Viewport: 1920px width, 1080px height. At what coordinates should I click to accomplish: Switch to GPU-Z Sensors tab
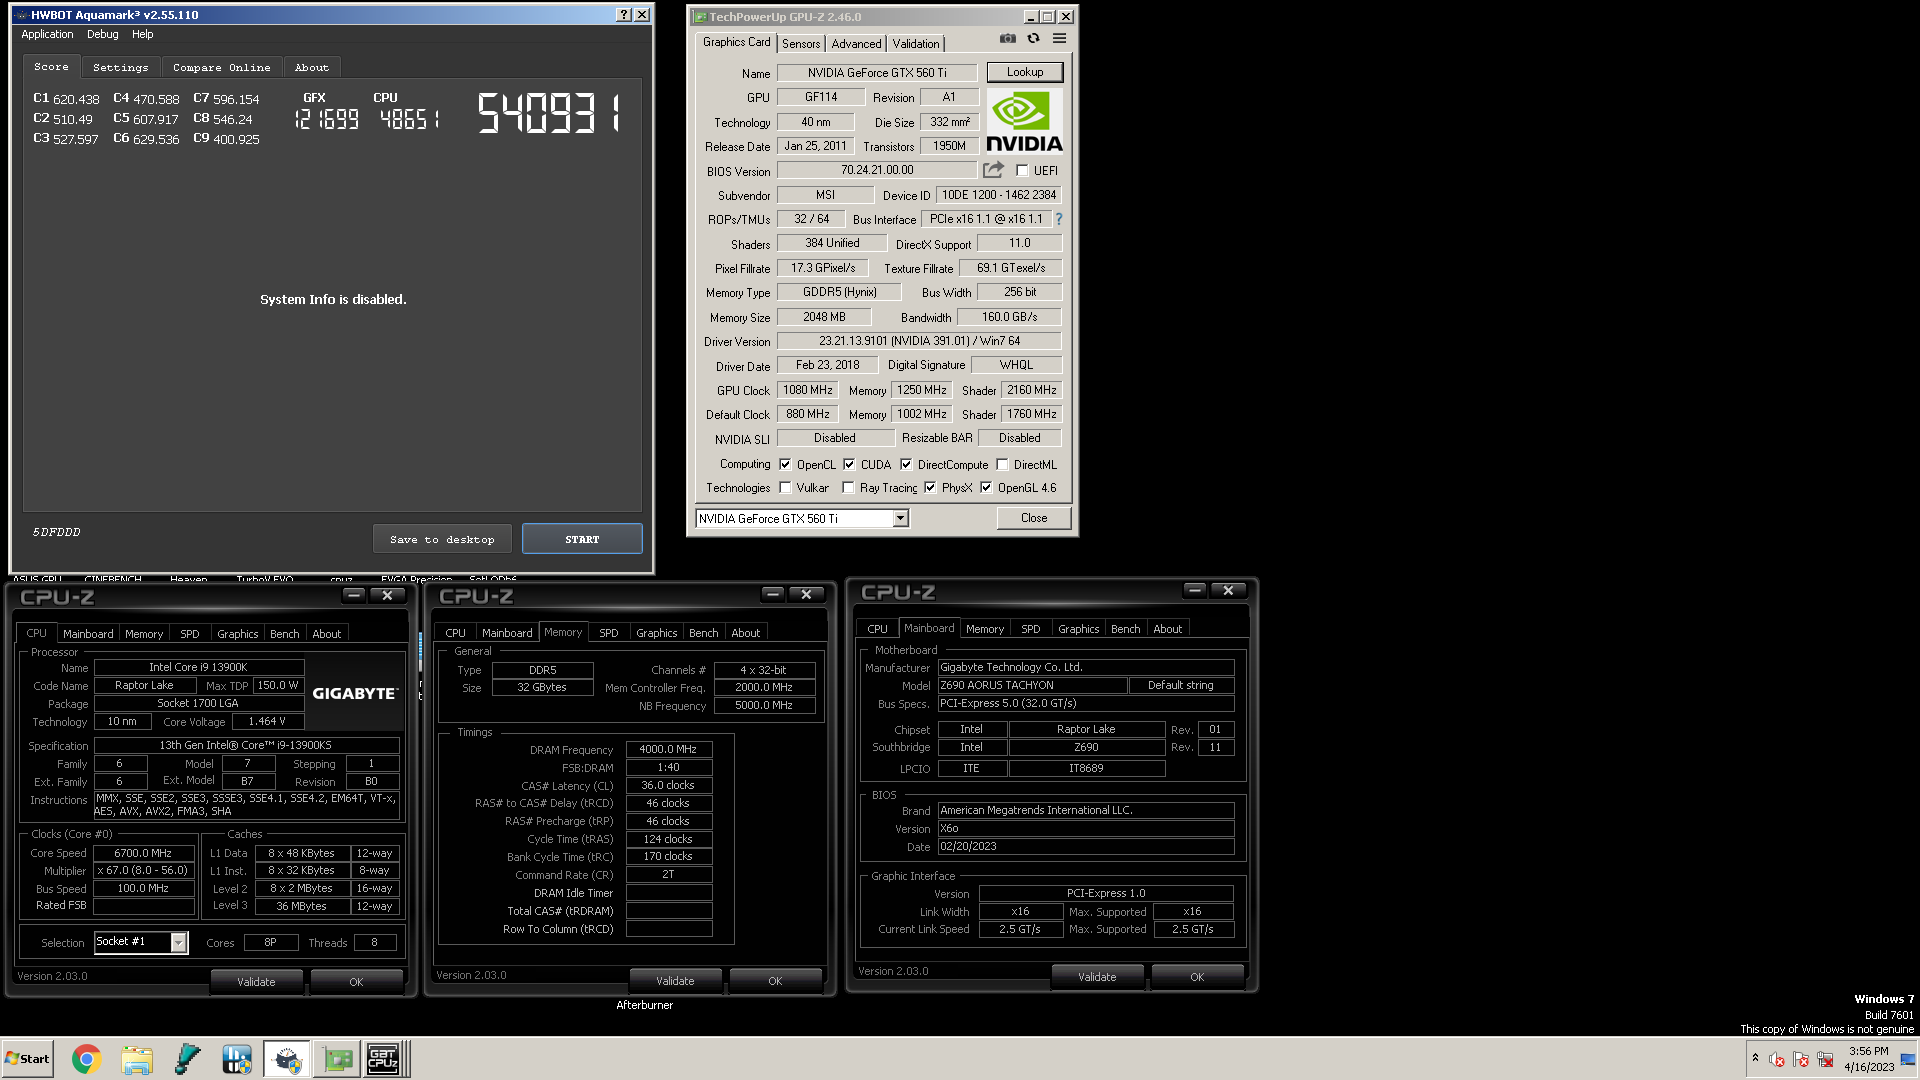(x=801, y=44)
